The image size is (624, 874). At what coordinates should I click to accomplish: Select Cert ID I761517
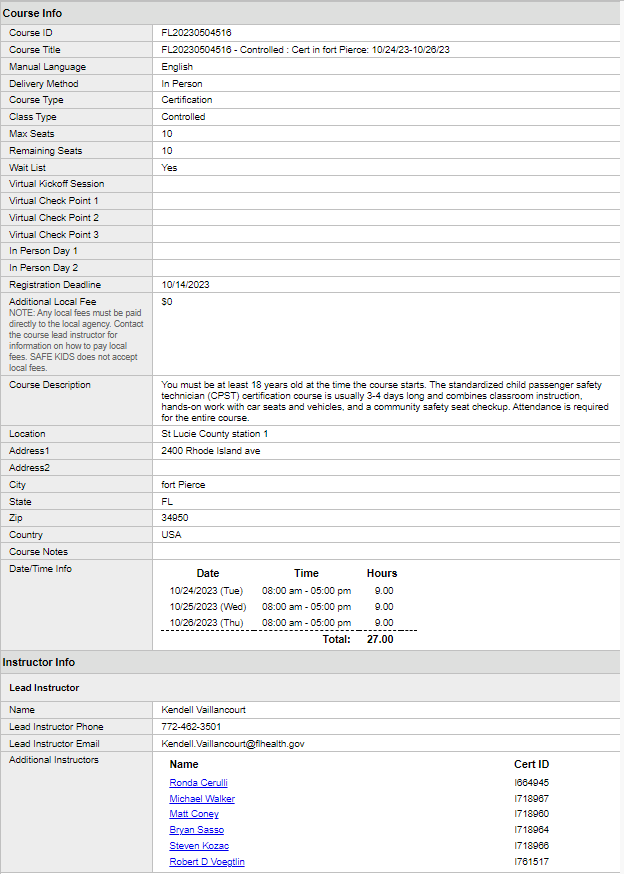coord(531,862)
